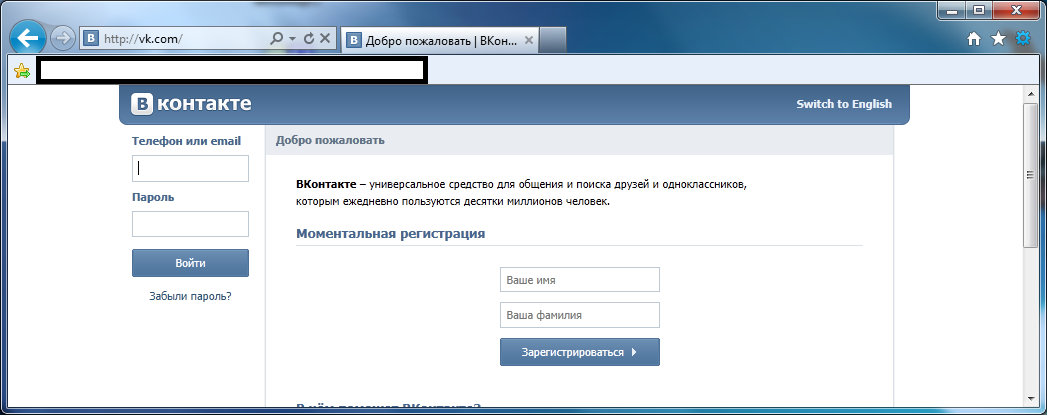
Task: Click the 'Забыли пароль?' link
Action: click(x=190, y=296)
